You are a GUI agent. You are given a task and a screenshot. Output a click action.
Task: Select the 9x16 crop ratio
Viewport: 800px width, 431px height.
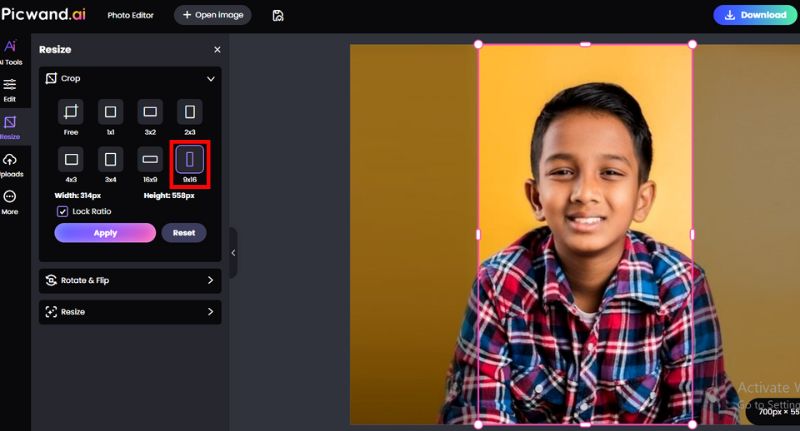tap(190, 159)
